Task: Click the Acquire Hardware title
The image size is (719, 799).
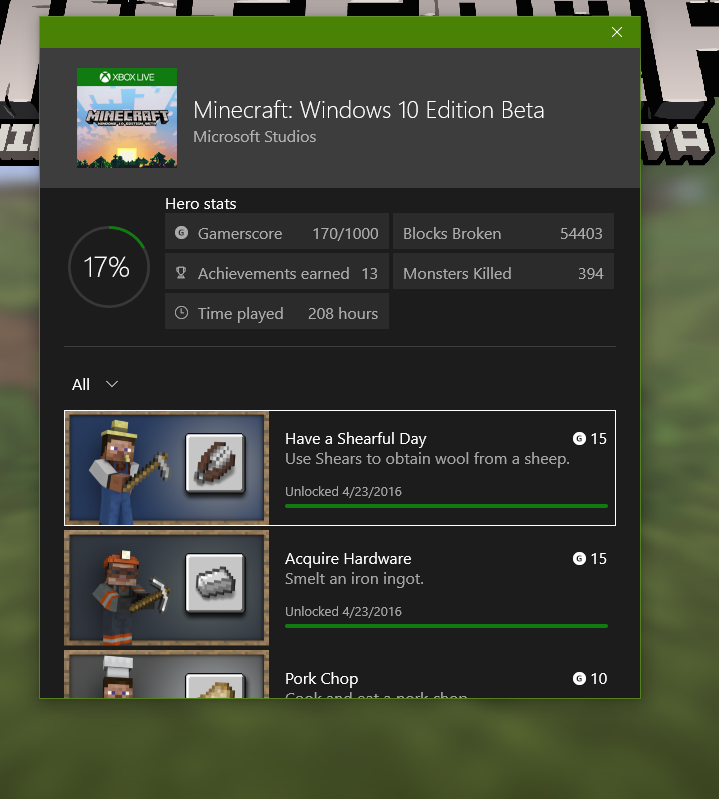Action: 348,559
